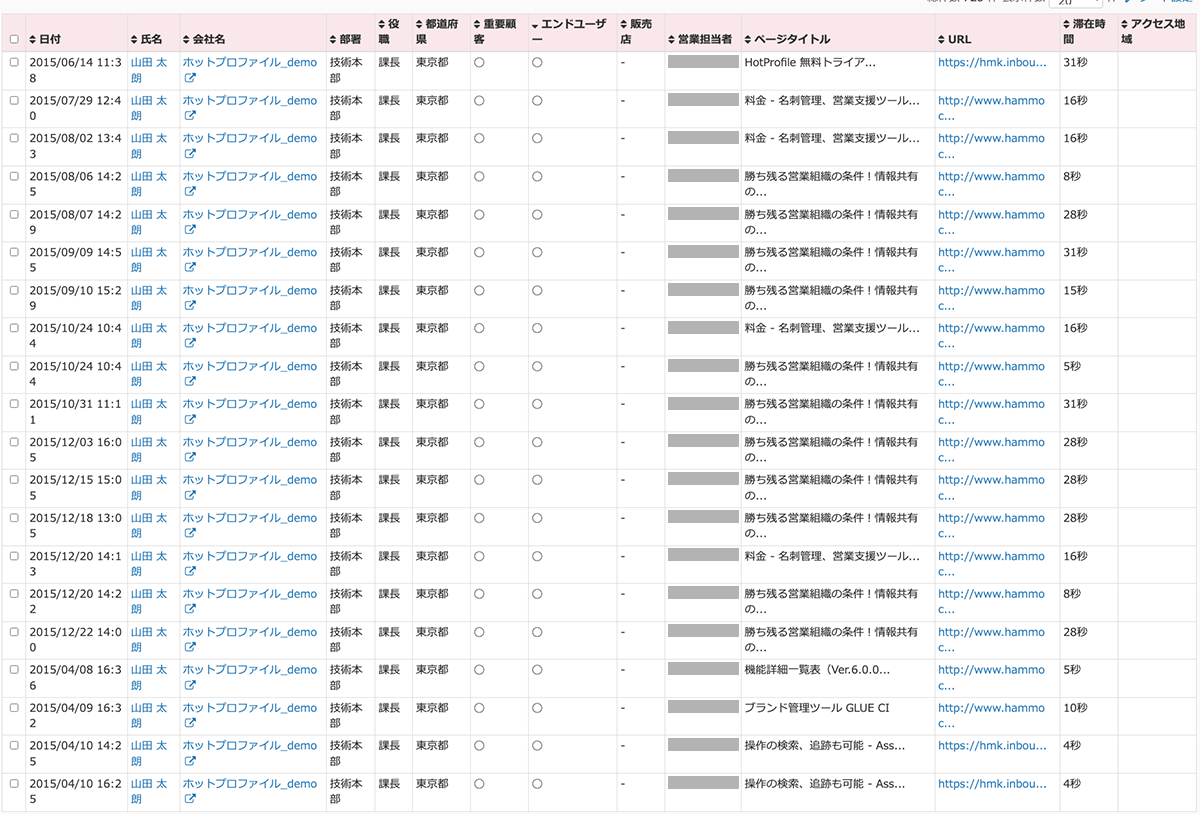1200x814 pixels.
Task: Open external link icon in 2015/06/14 row
Action: [x=190, y=78]
